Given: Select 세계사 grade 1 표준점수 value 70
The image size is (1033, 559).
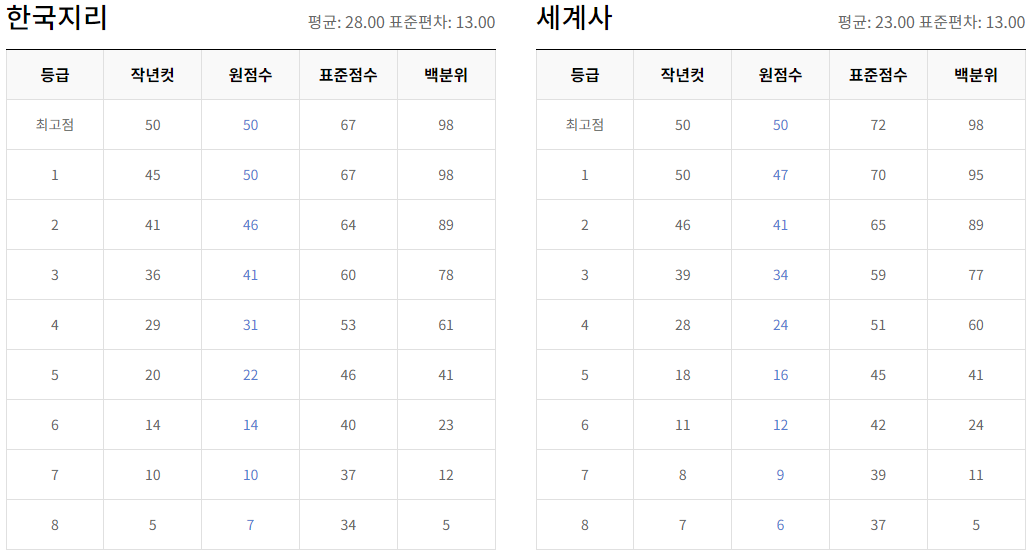Looking at the screenshot, I should click(x=878, y=175).
